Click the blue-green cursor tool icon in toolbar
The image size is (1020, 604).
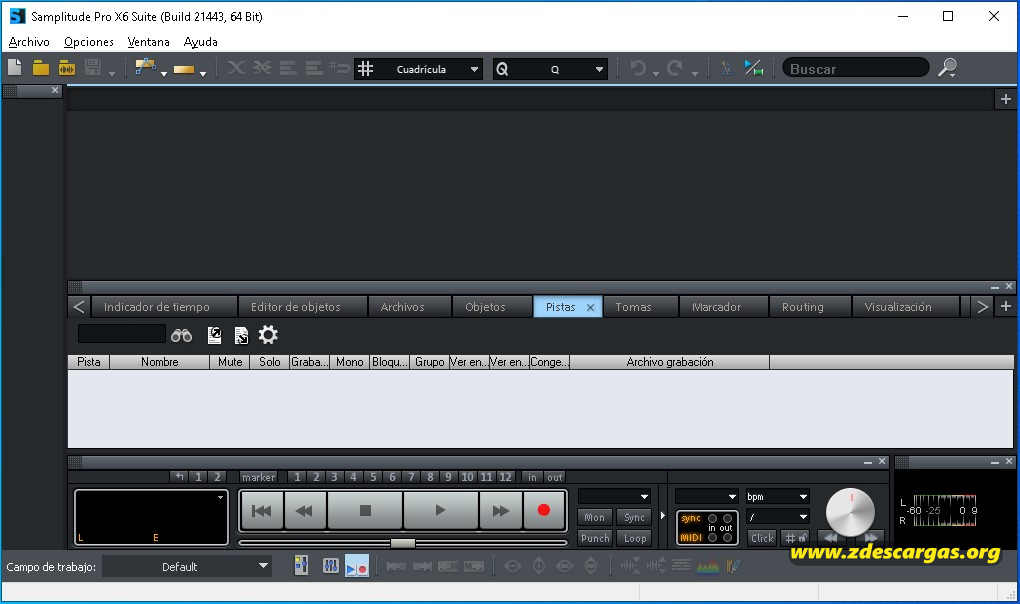click(754, 68)
